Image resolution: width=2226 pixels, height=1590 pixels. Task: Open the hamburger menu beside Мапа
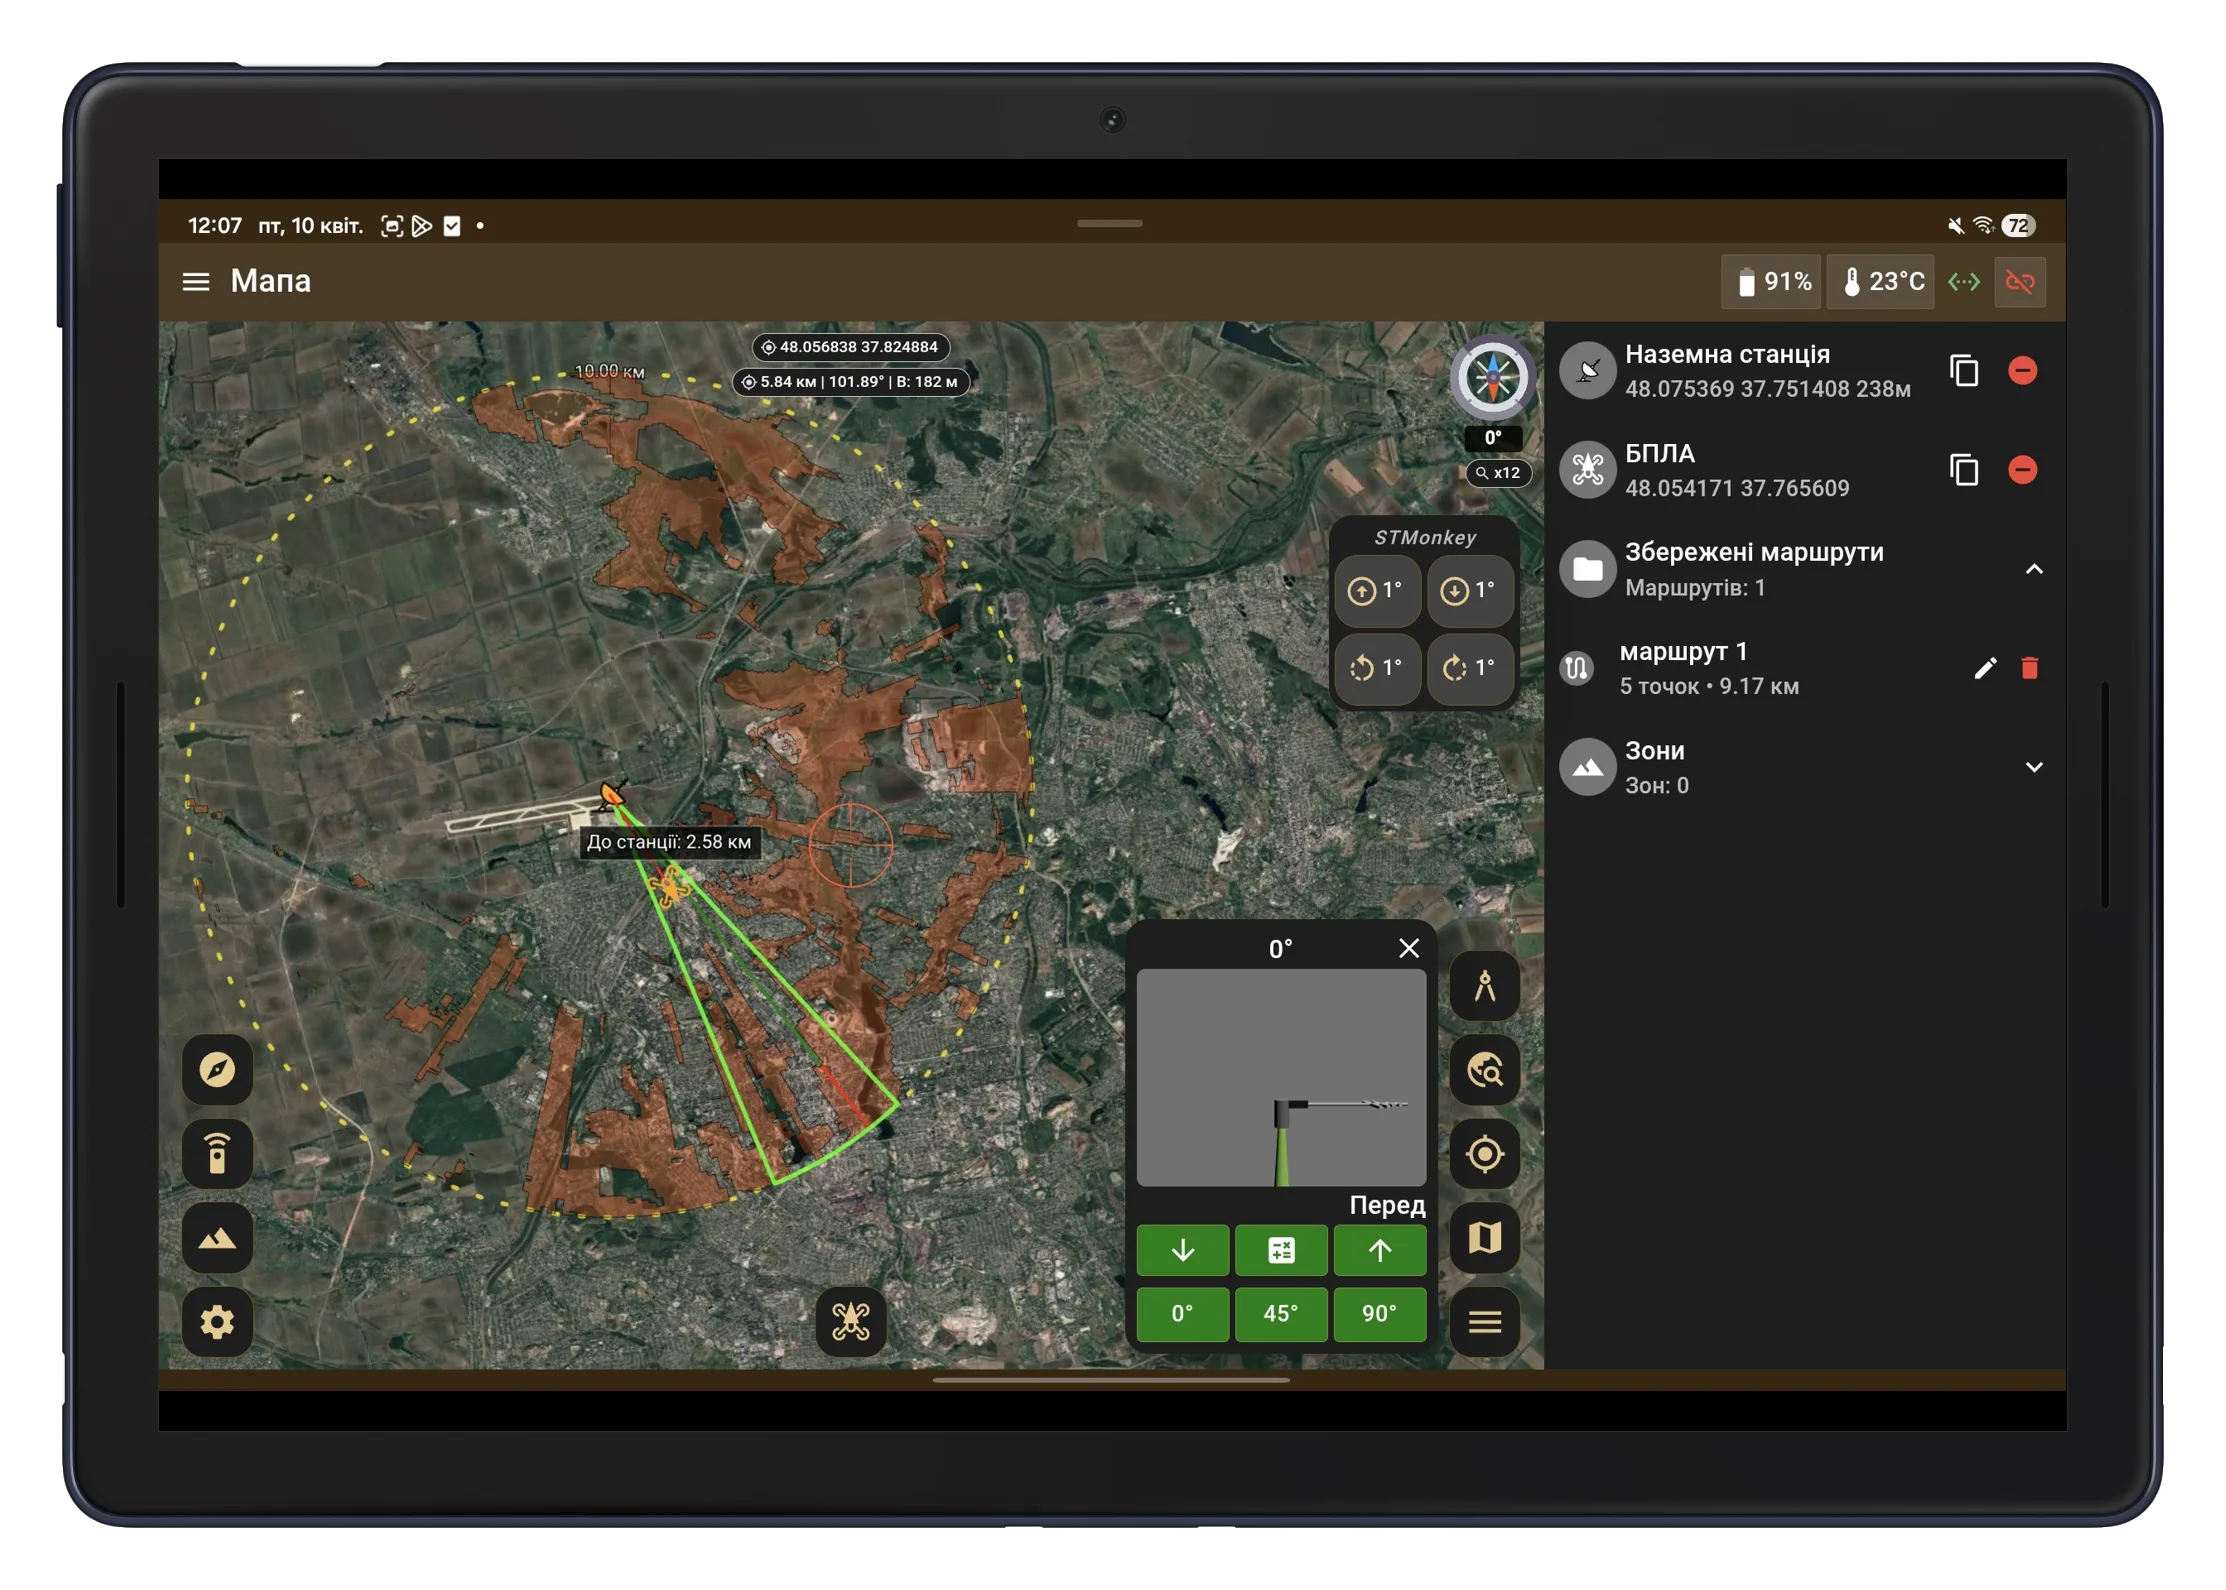click(x=196, y=282)
